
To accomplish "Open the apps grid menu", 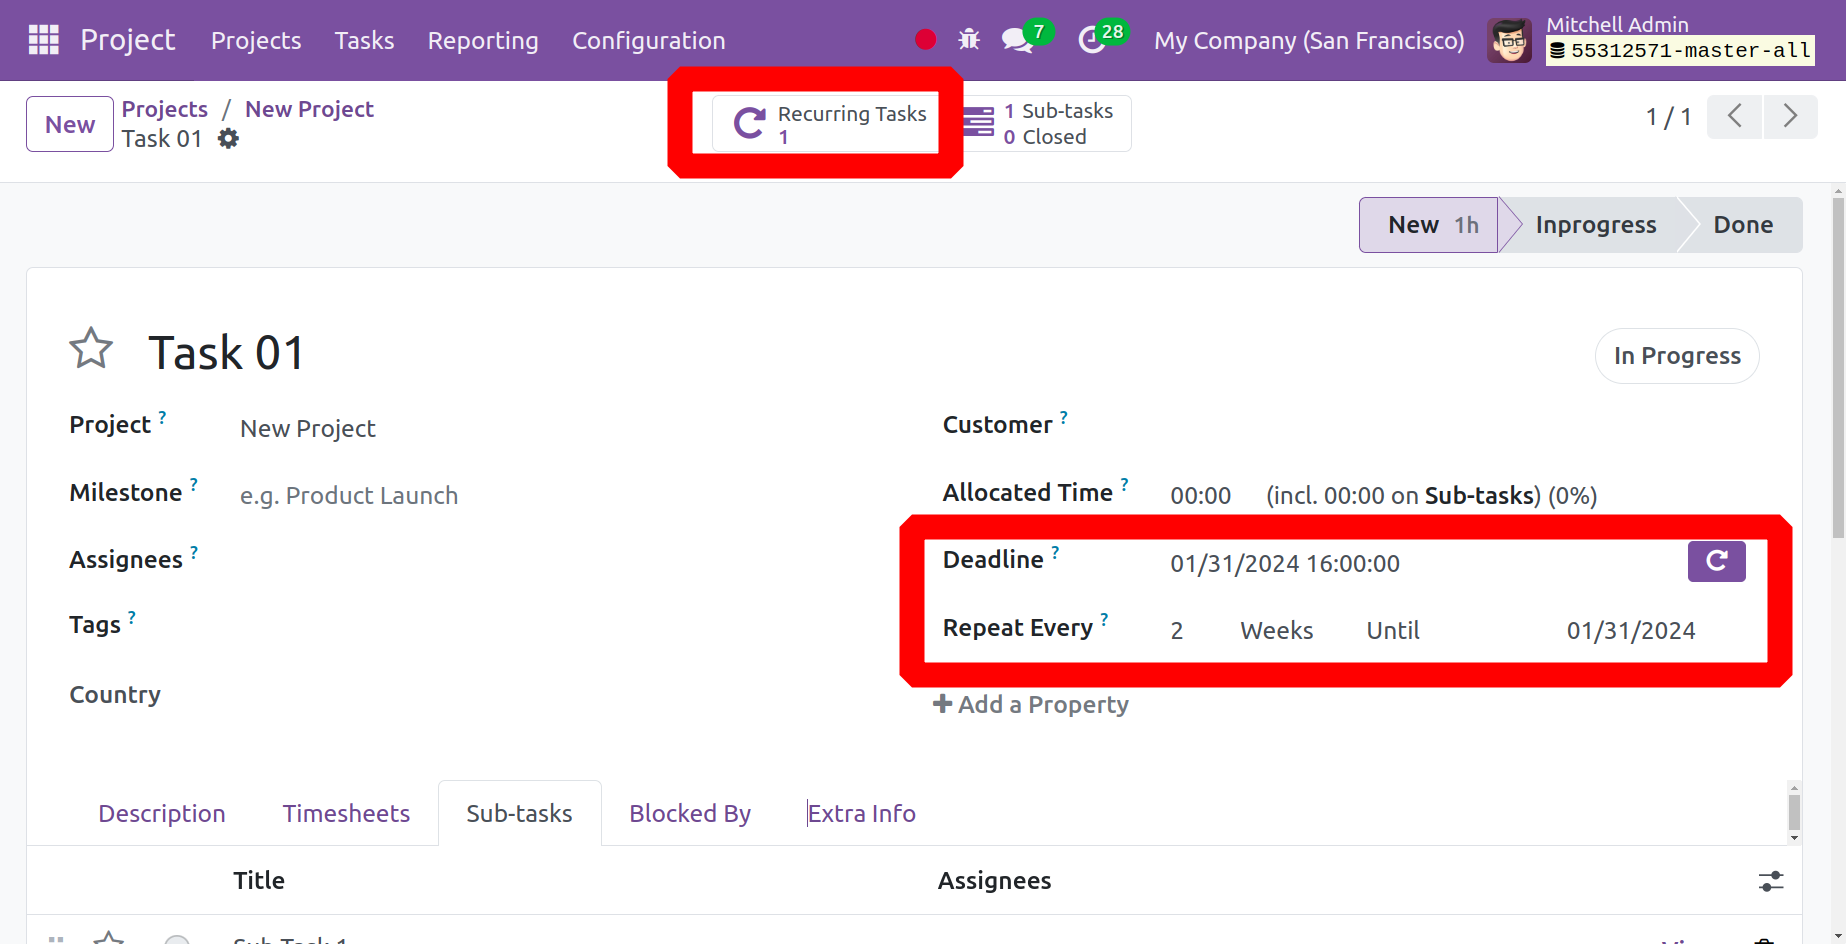I will click(x=44, y=40).
